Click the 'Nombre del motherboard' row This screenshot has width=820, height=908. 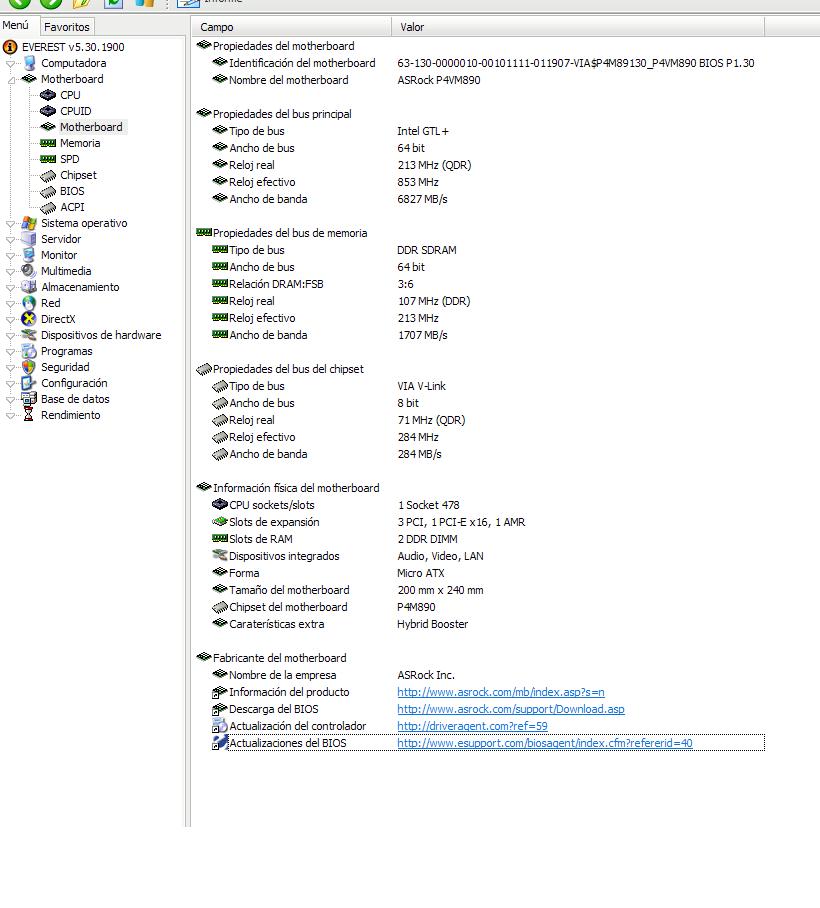click(478, 80)
